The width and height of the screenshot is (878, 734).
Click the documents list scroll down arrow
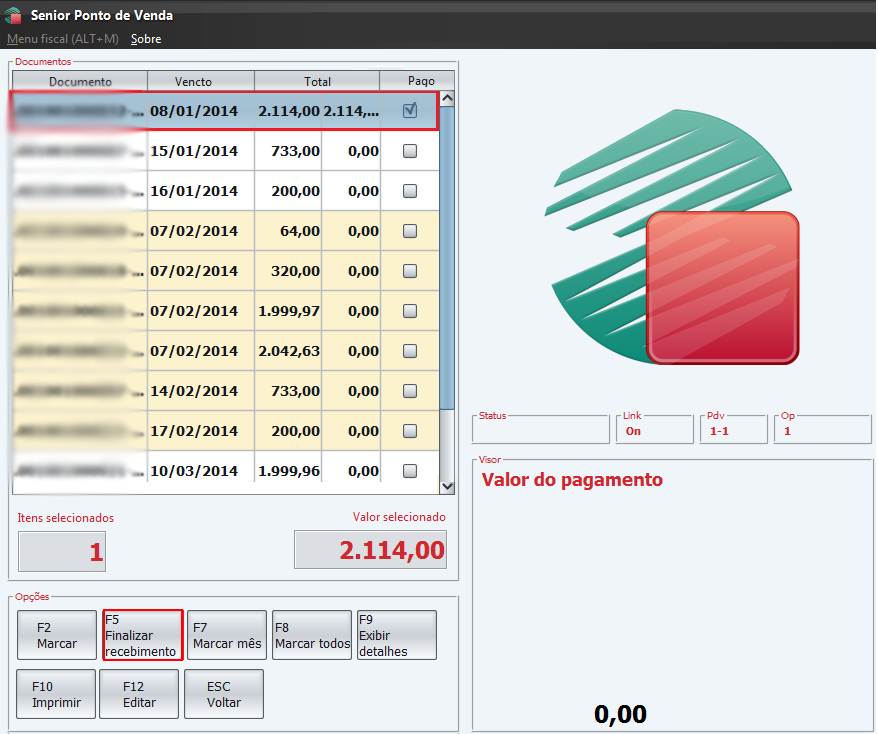pyautogui.click(x=447, y=487)
